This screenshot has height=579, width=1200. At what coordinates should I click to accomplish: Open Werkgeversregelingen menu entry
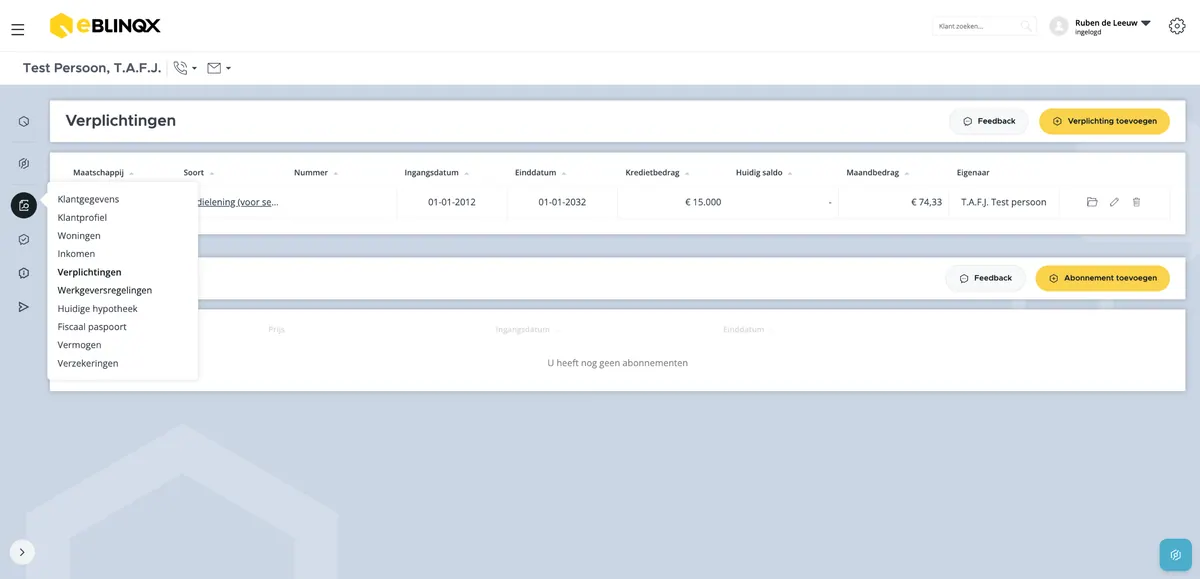click(105, 290)
